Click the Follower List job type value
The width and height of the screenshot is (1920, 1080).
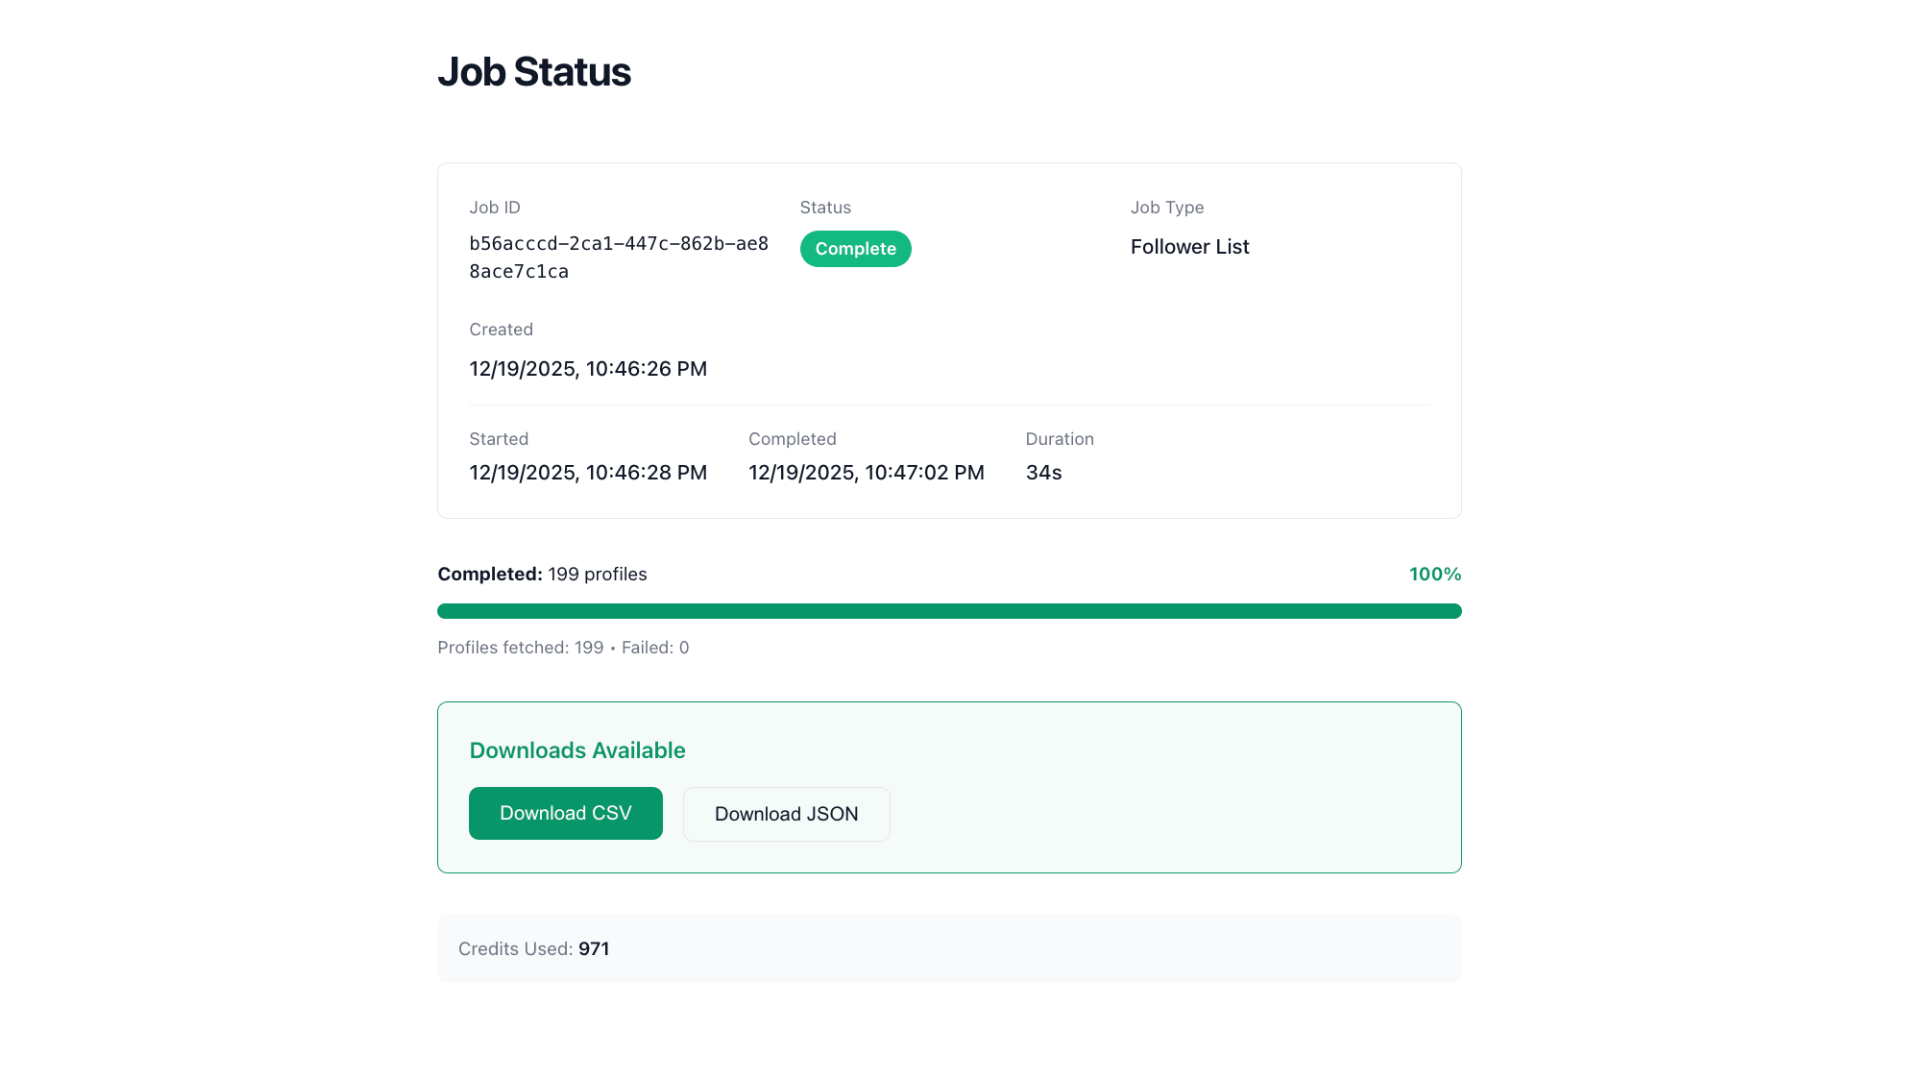[x=1189, y=247]
